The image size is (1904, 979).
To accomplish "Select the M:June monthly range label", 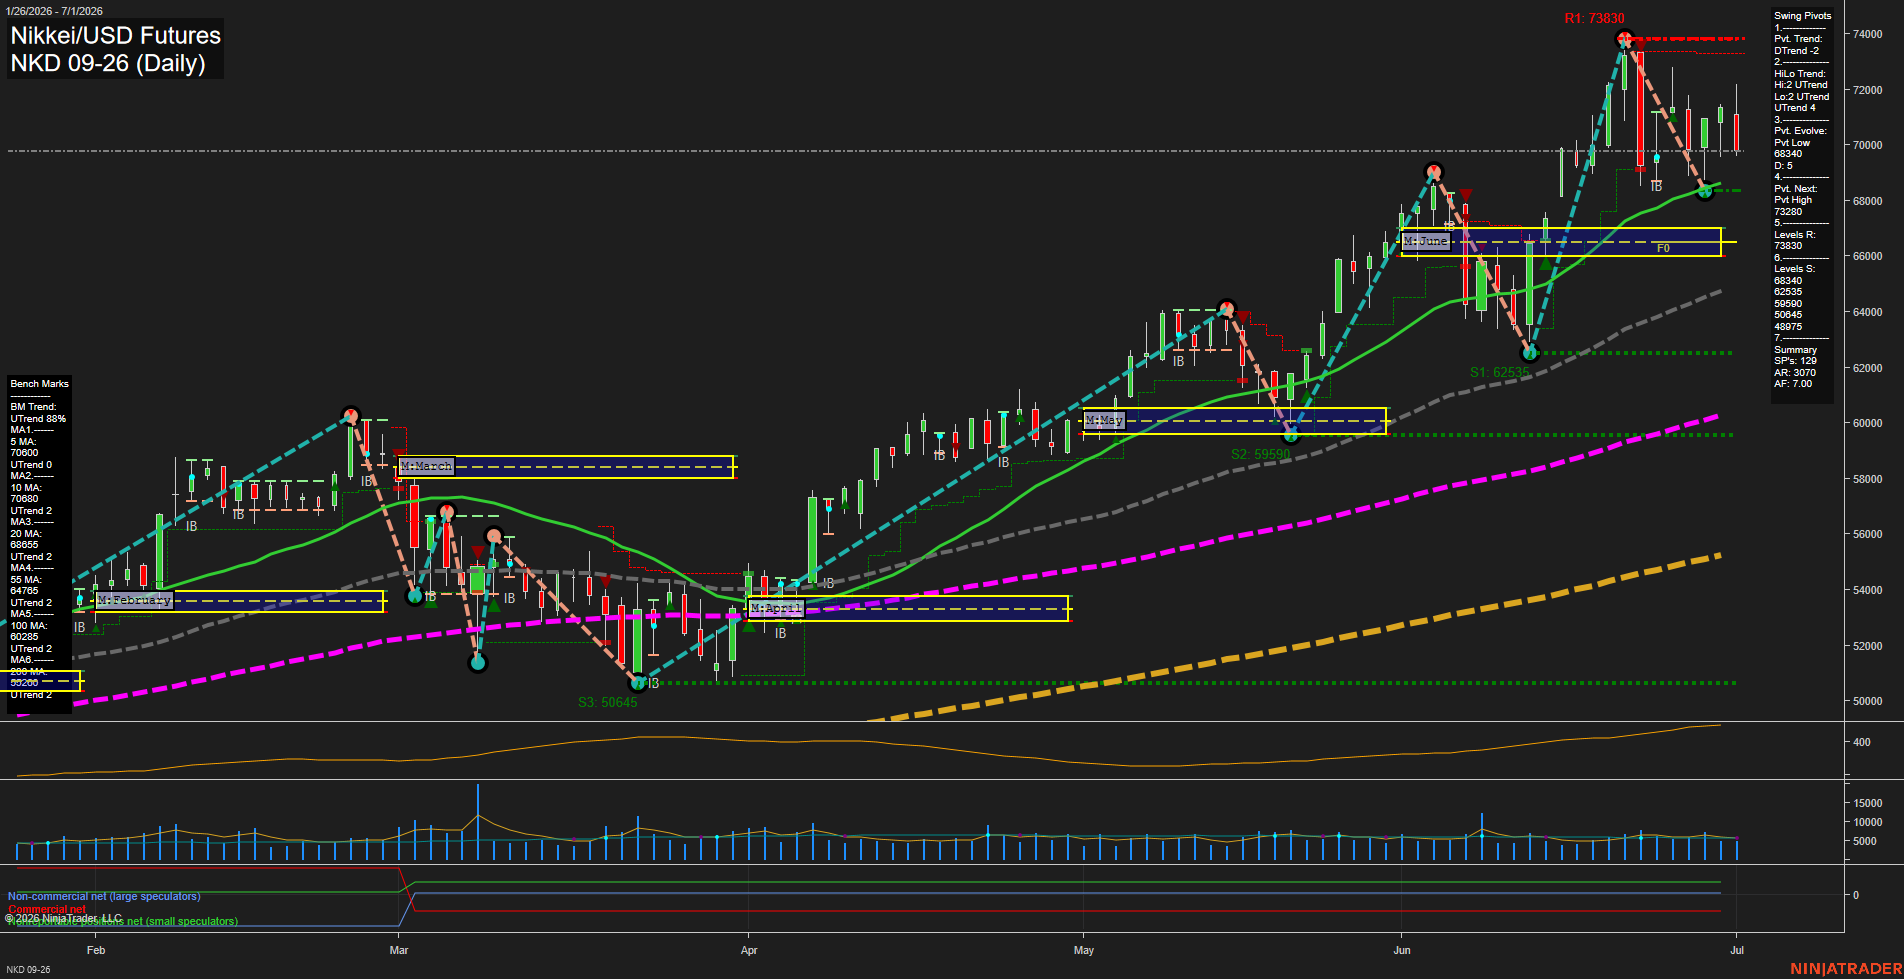I will tap(1426, 241).
